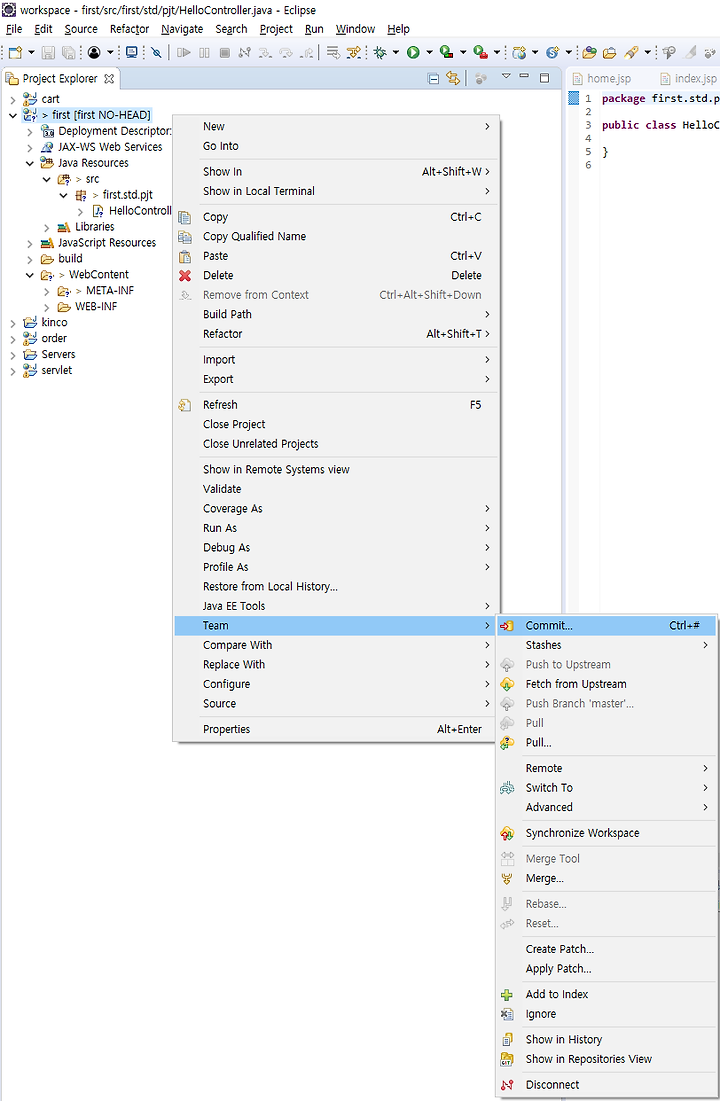720x1101 pixels.
Task: Click the Ignore icon in Team submenu
Action: [507, 1014]
